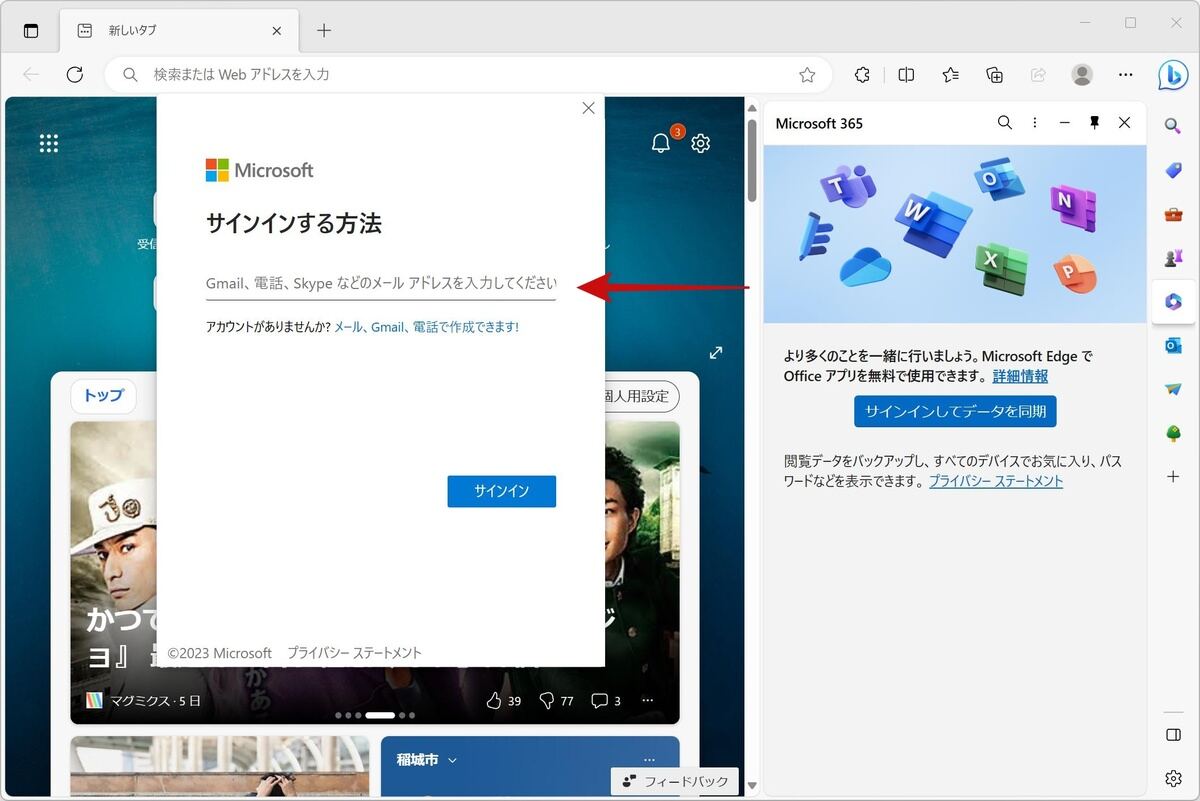
Task: Open comments on the news story
Action: (606, 701)
